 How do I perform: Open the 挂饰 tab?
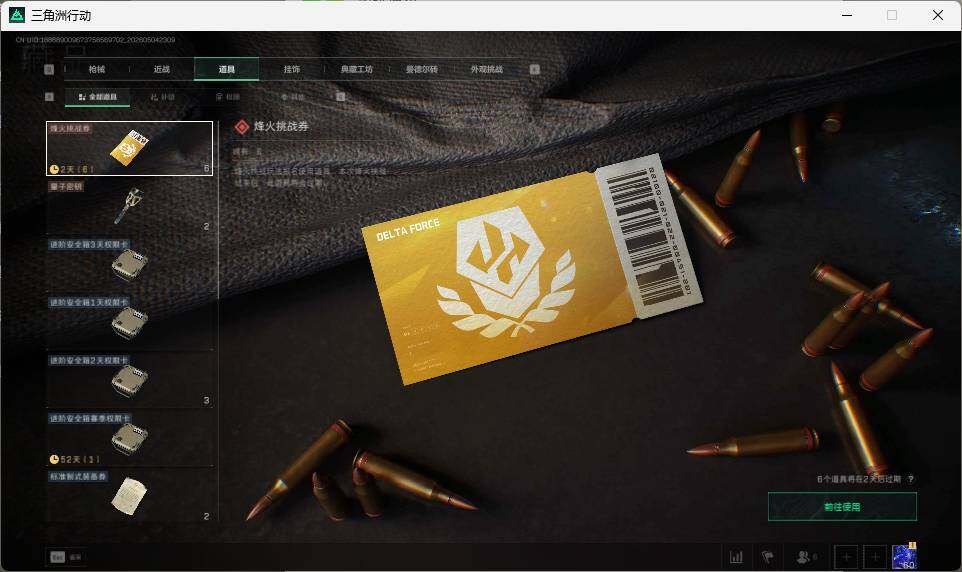291,69
